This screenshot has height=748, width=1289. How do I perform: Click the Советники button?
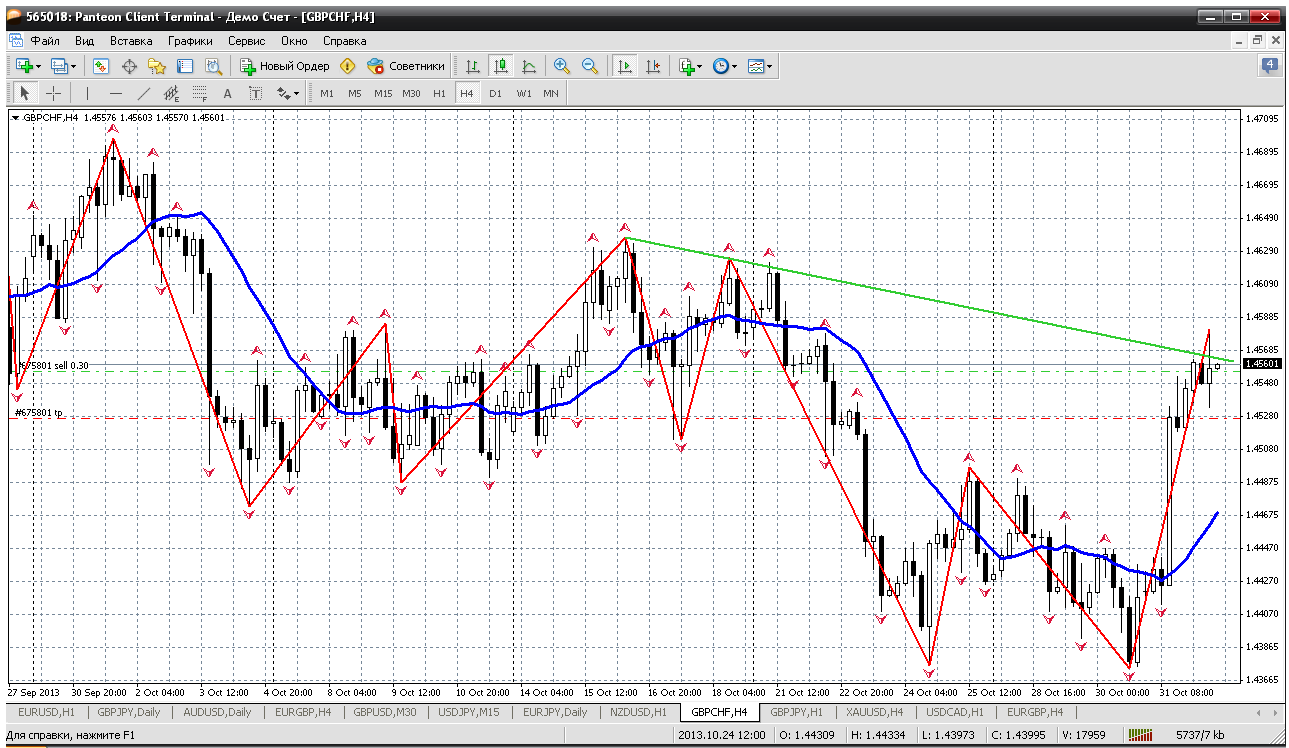406,66
